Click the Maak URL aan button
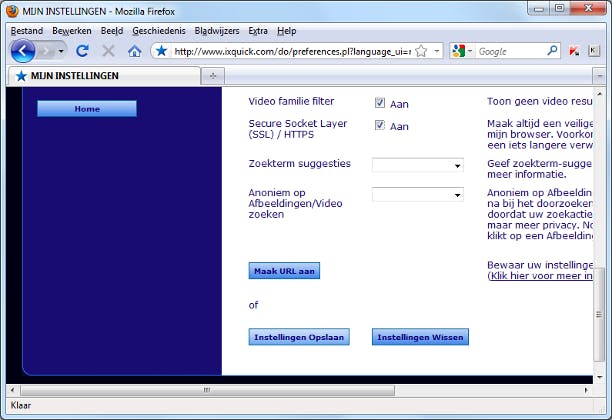 coord(284,271)
